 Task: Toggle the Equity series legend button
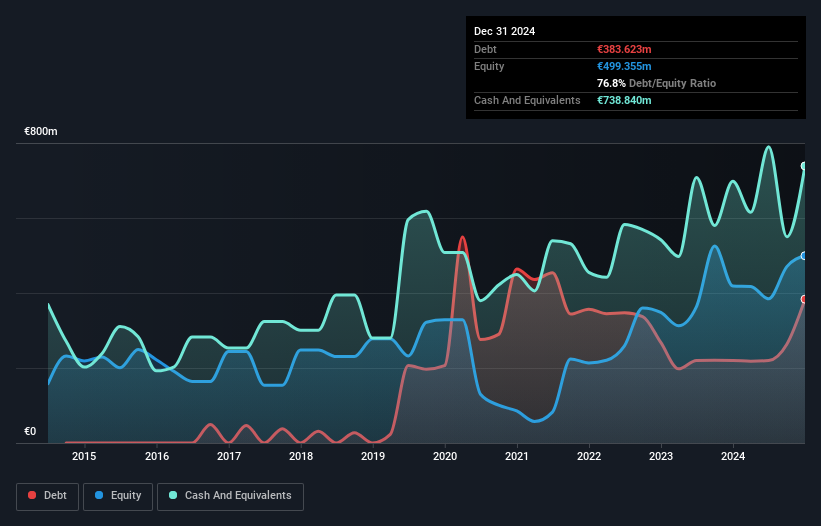118,496
